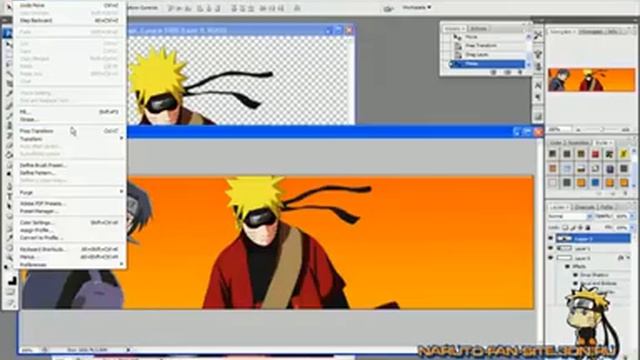Switch to the Actions tab
This screenshot has width=640, height=360.
point(479,28)
